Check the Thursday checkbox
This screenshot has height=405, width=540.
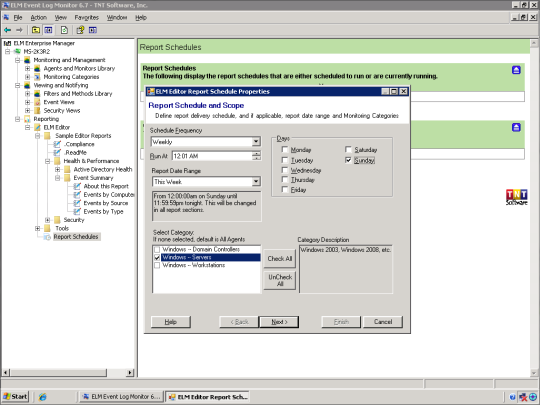tap(284, 180)
